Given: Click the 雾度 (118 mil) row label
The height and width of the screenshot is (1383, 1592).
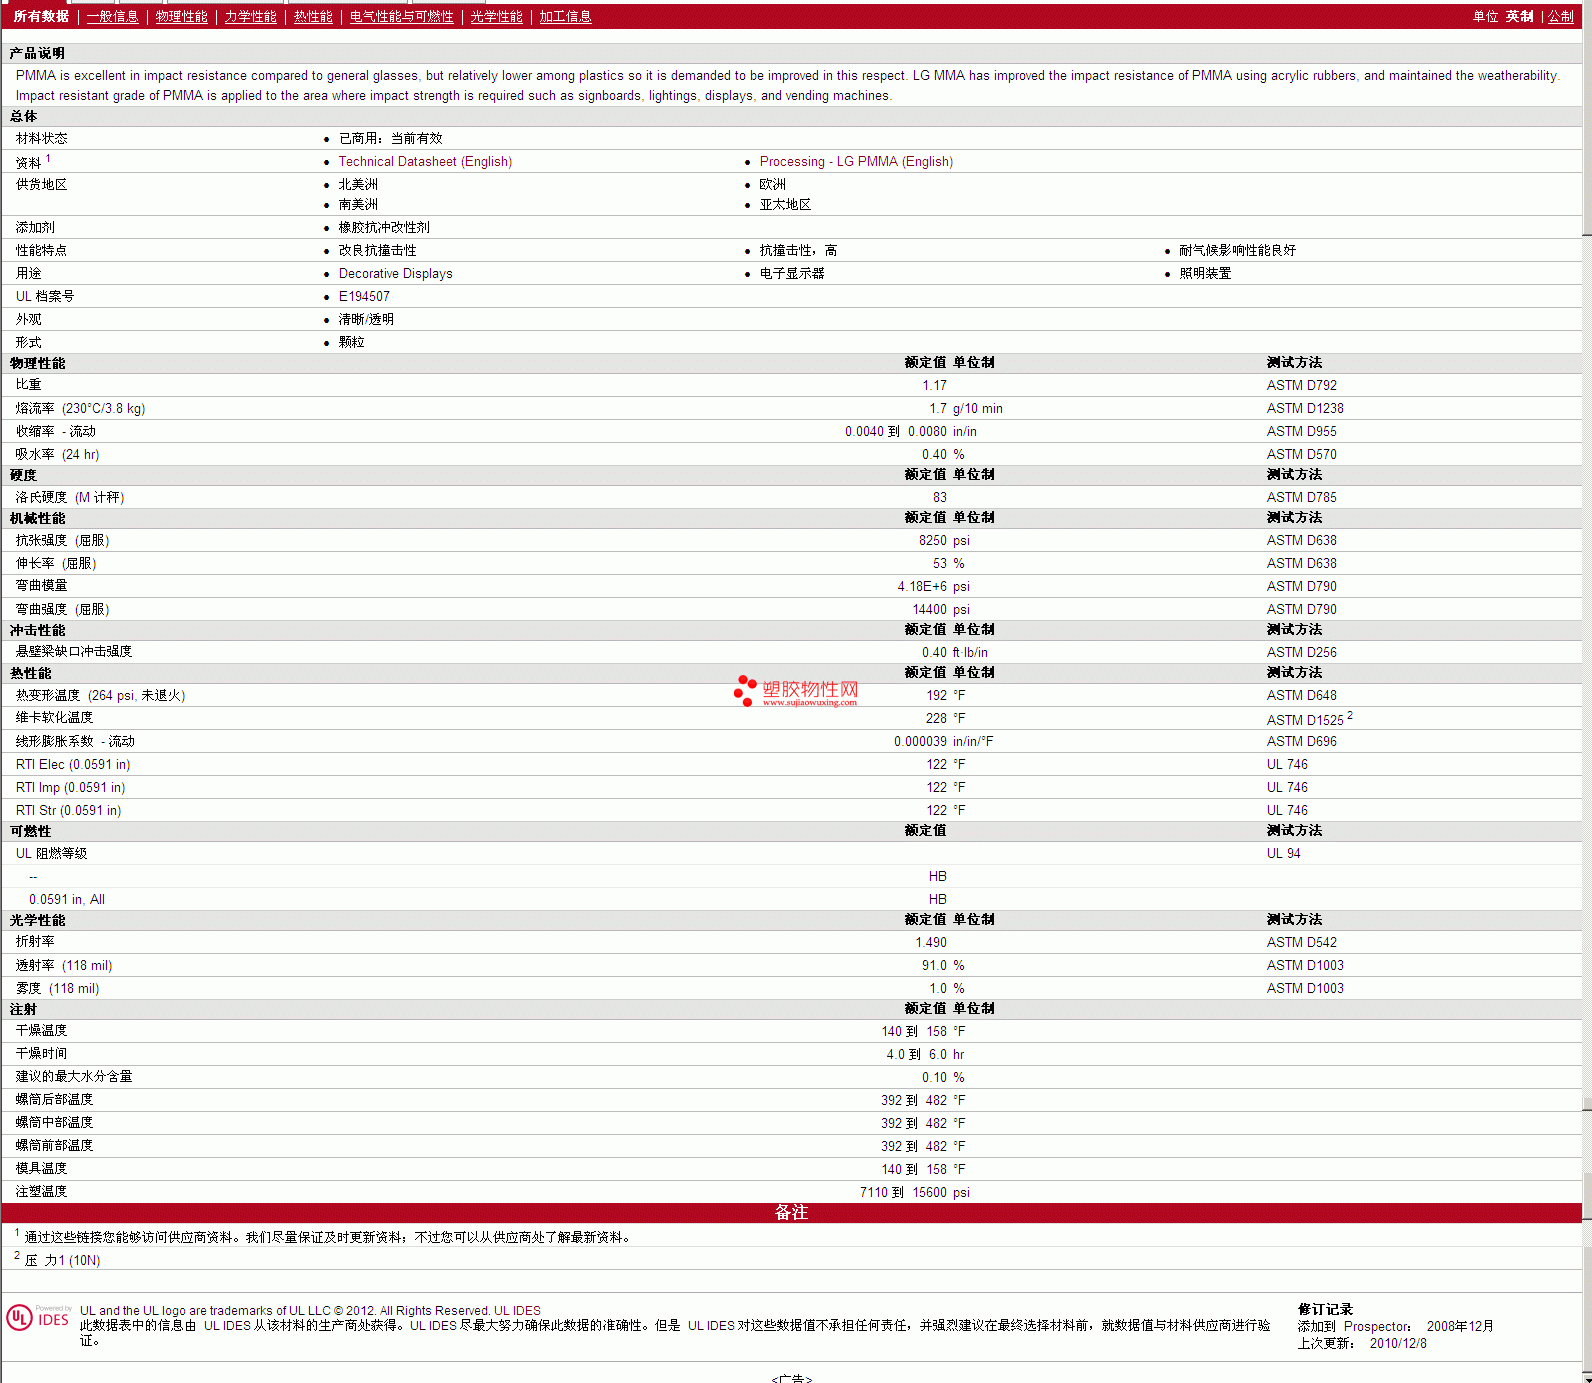Looking at the screenshot, I should tap(57, 989).
